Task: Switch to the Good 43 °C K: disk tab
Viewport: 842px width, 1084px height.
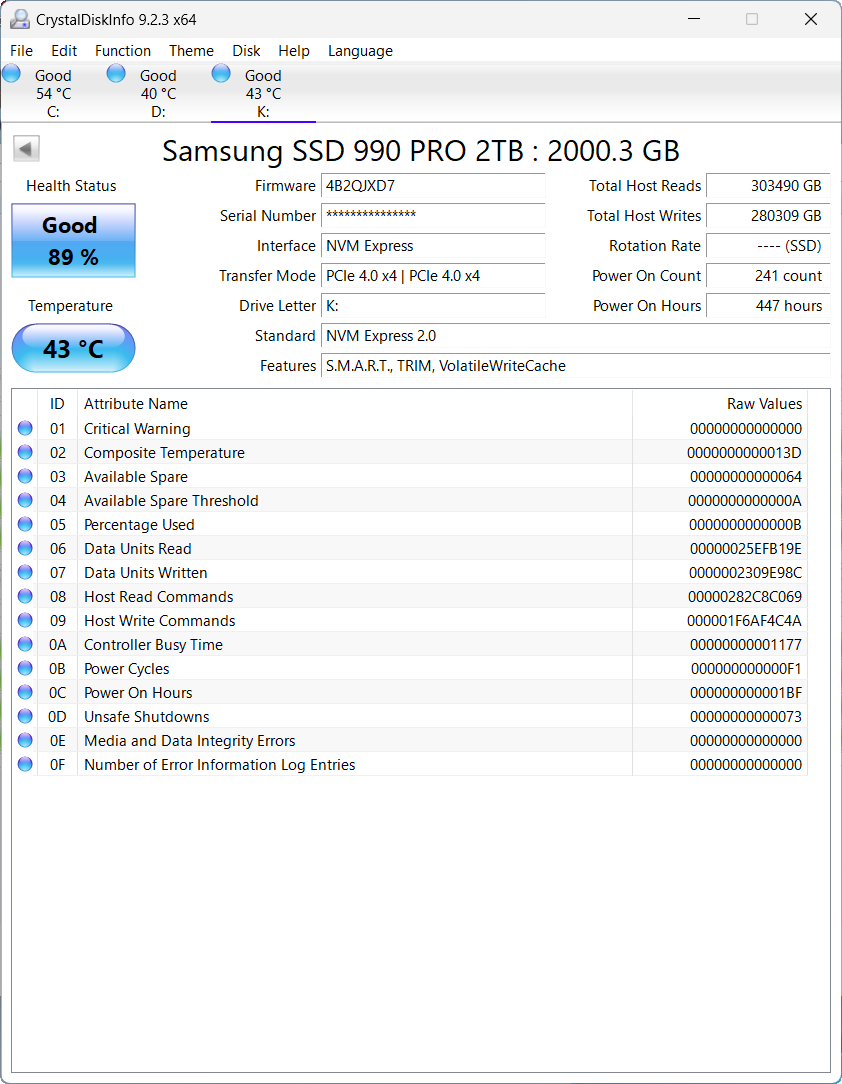Action: click(x=263, y=93)
